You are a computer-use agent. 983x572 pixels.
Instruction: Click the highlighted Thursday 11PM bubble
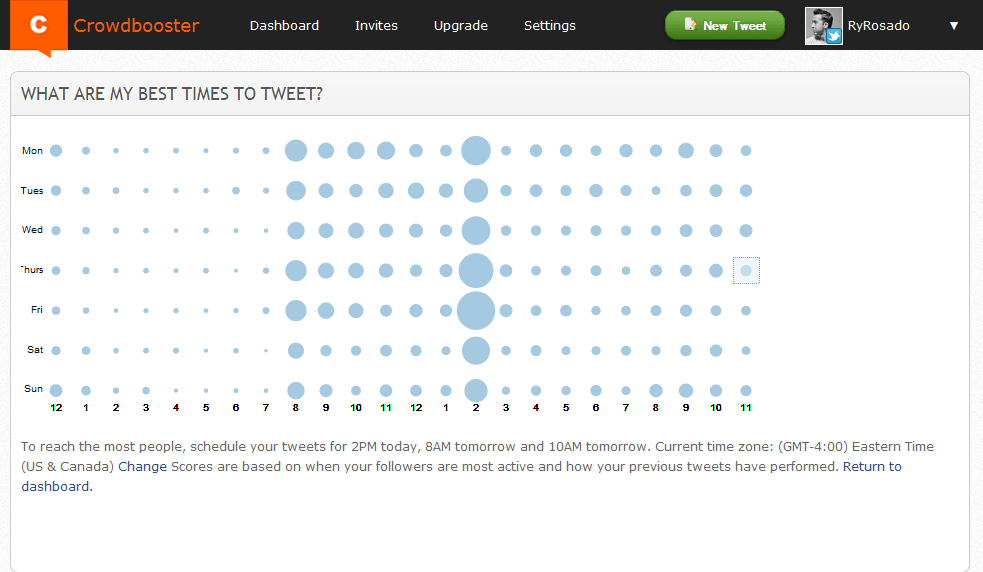[746, 271]
